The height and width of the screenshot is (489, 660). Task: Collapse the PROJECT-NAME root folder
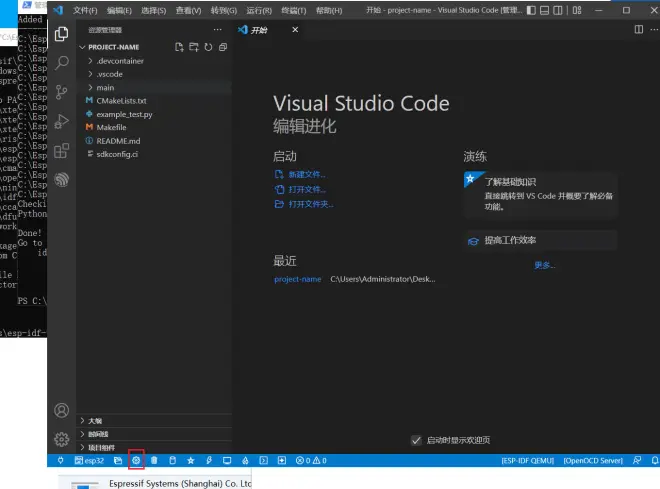coord(82,47)
